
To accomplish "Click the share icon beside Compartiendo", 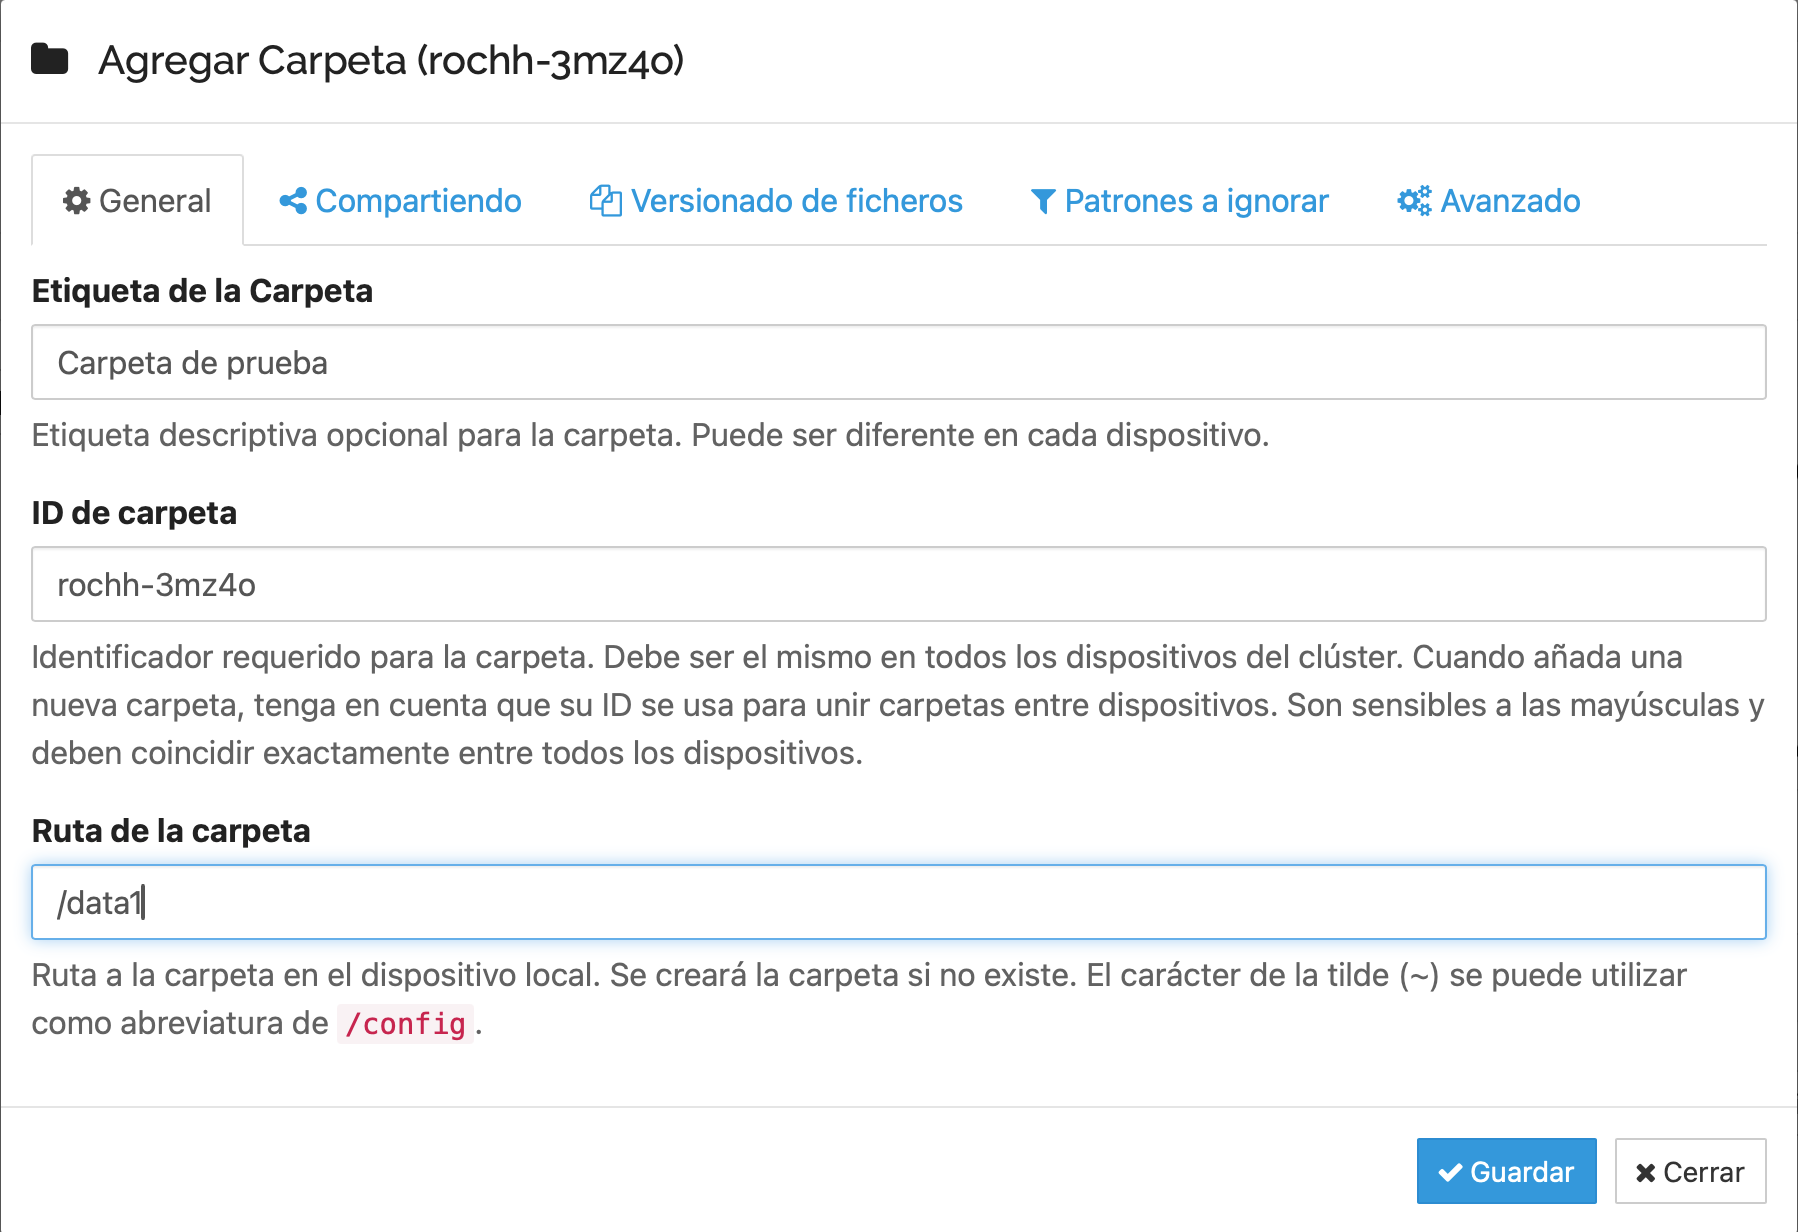I will [x=293, y=201].
